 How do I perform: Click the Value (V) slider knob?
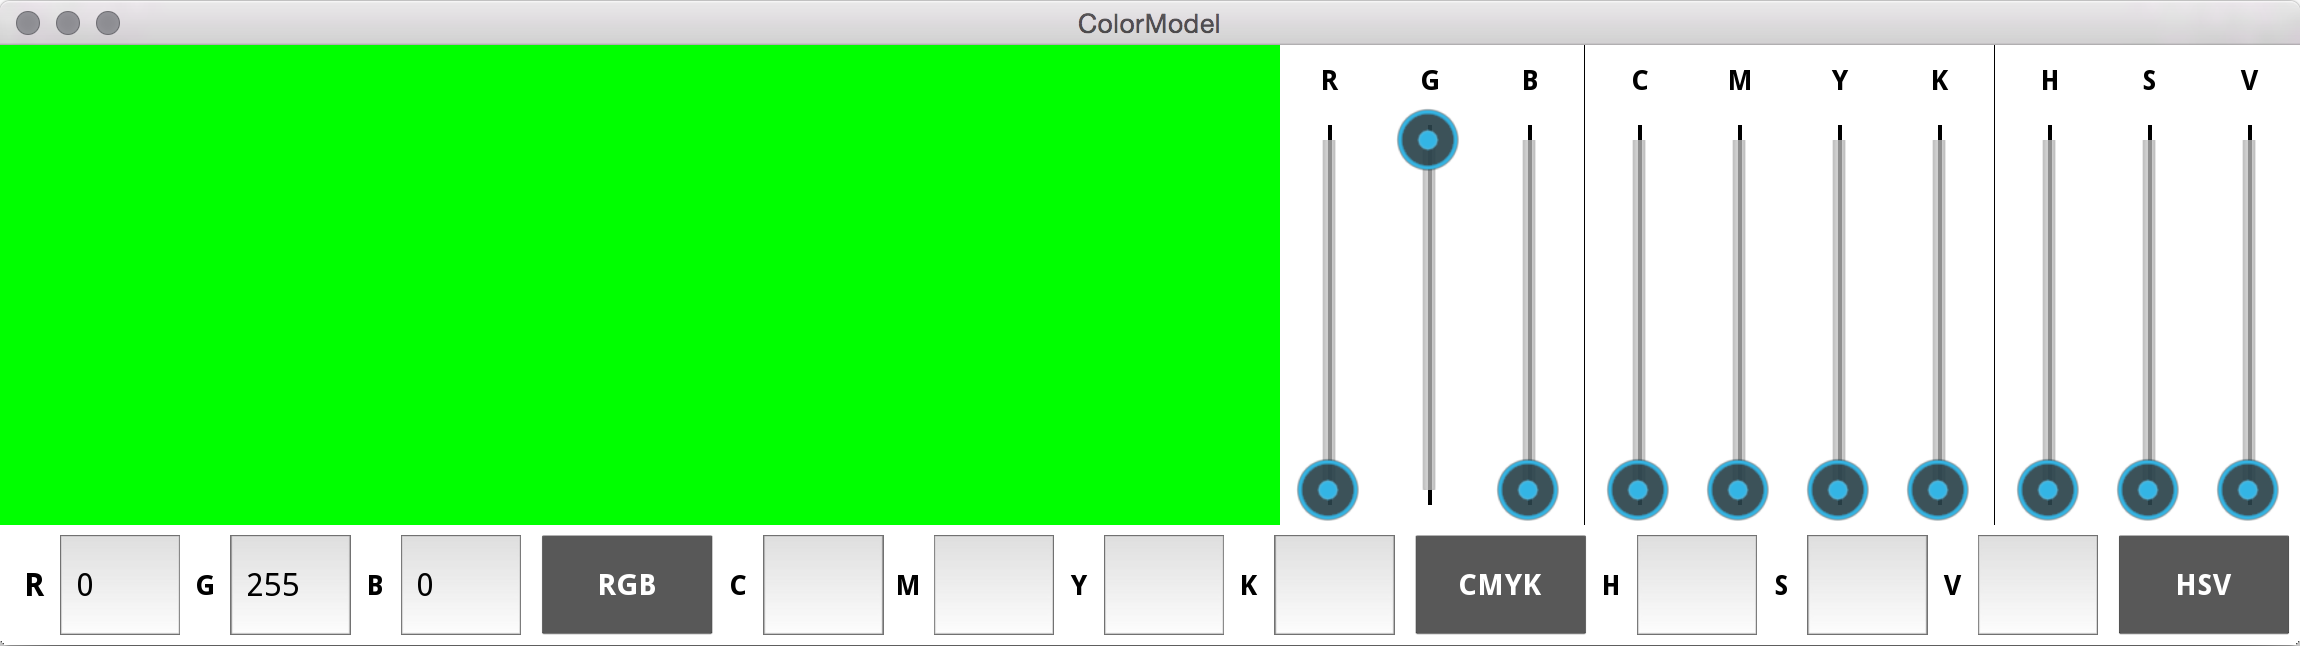point(2248,490)
